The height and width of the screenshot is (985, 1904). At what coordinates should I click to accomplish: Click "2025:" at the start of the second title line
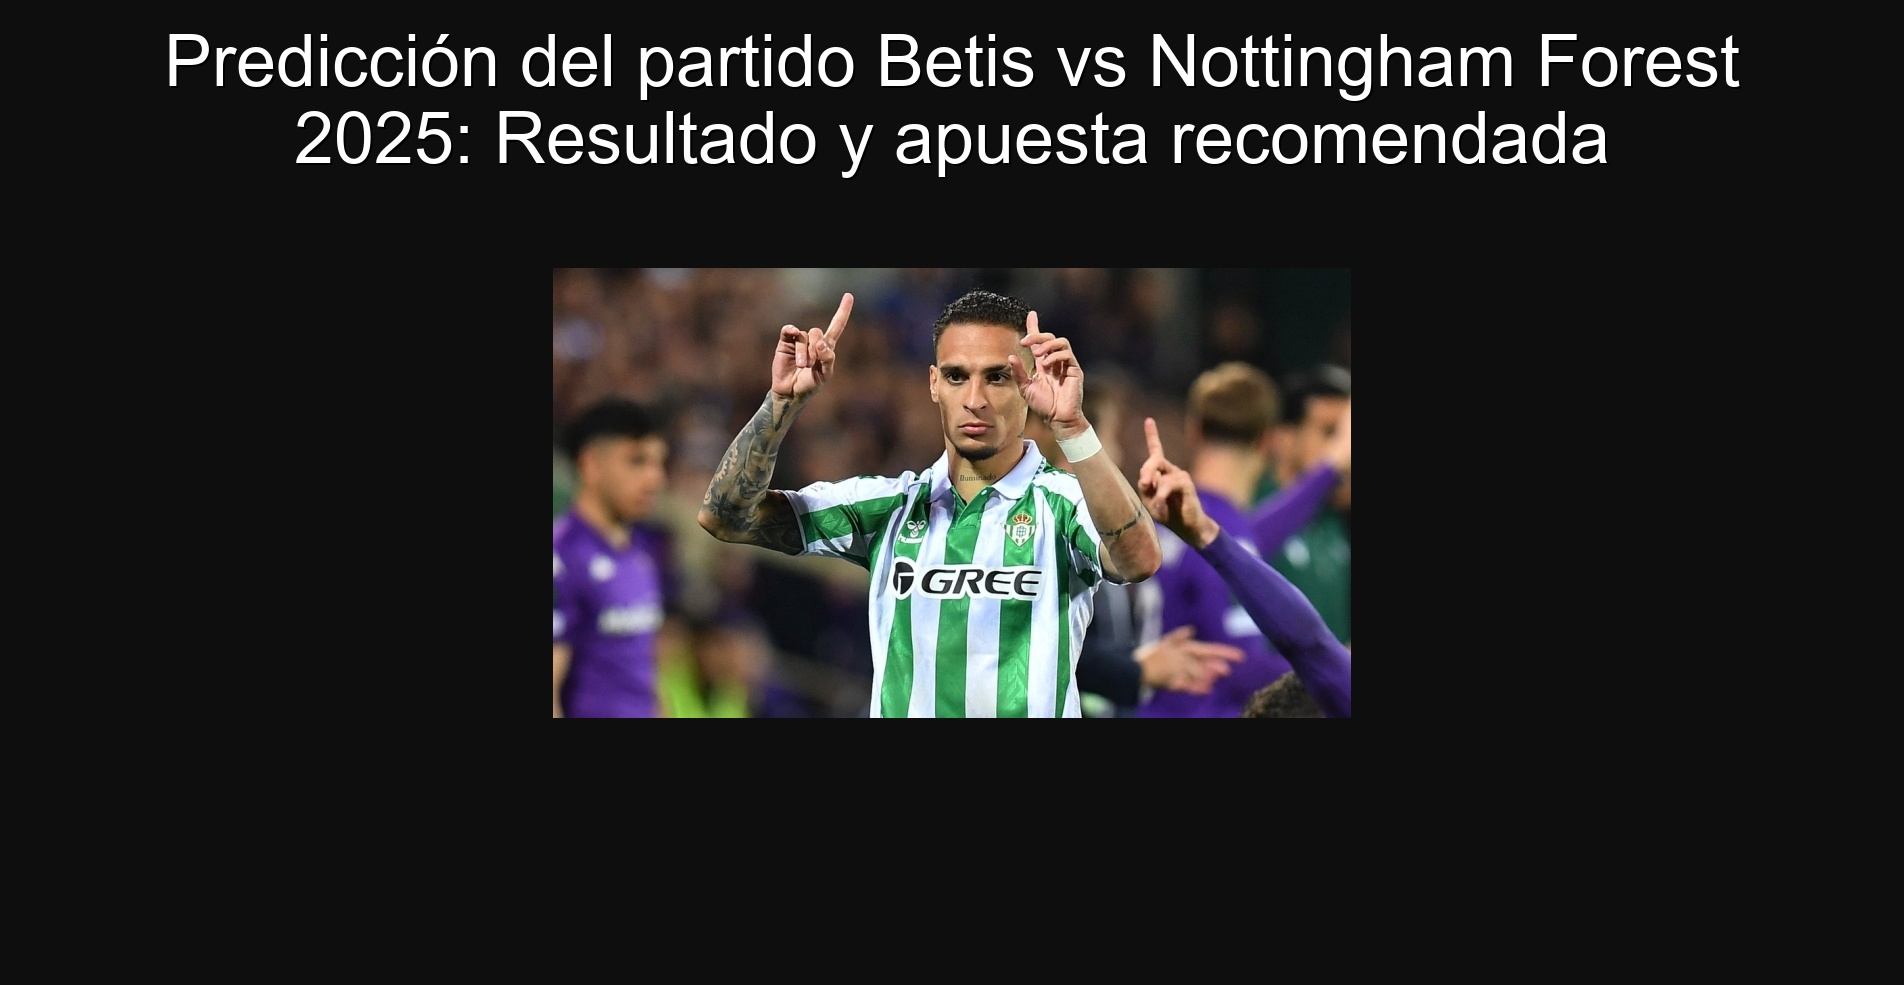[x=386, y=139]
